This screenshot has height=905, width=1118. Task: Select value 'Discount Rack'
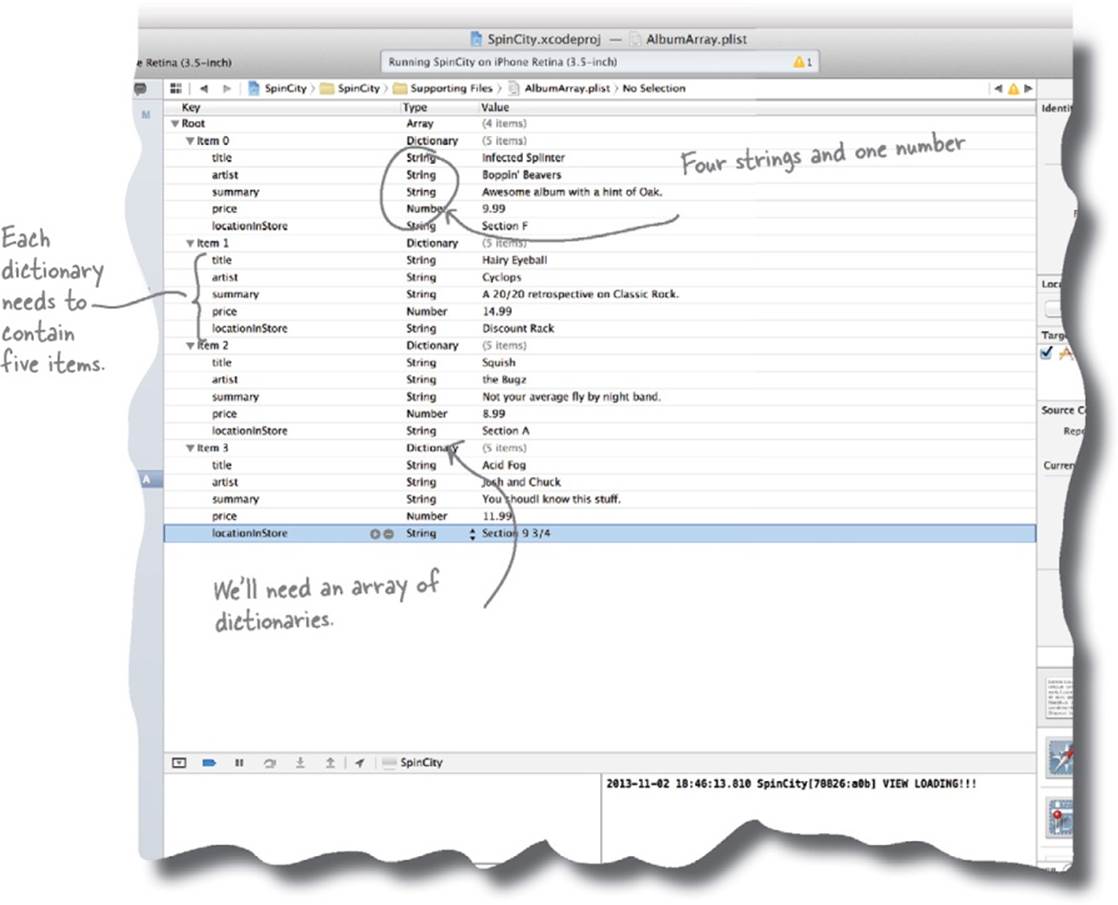pyautogui.click(x=518, y=329)
